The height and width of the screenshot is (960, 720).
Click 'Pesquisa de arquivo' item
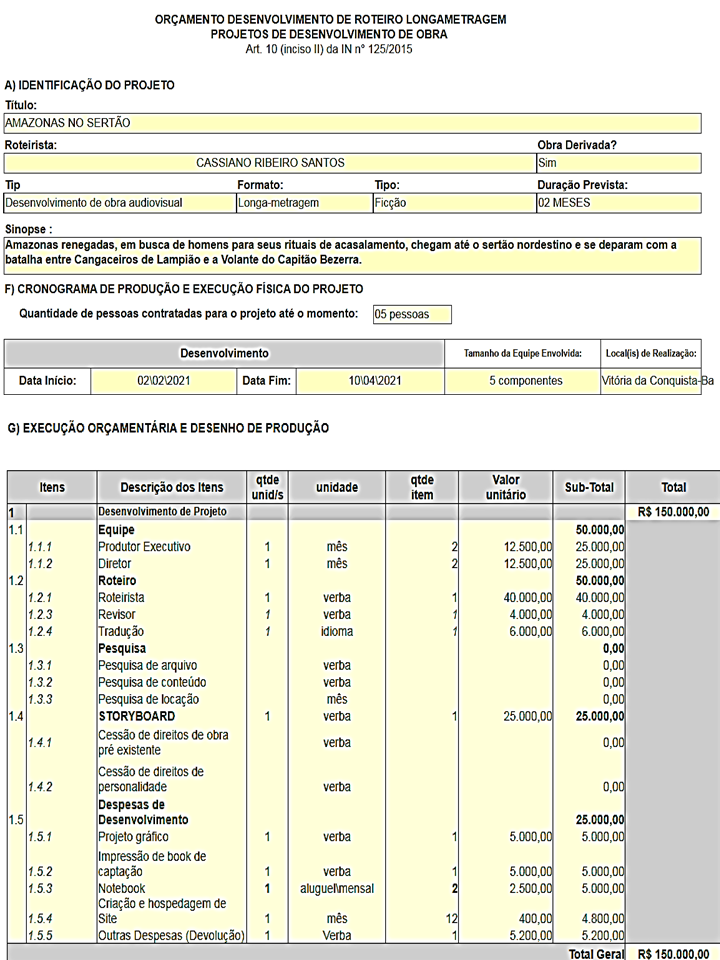point(148,666)
